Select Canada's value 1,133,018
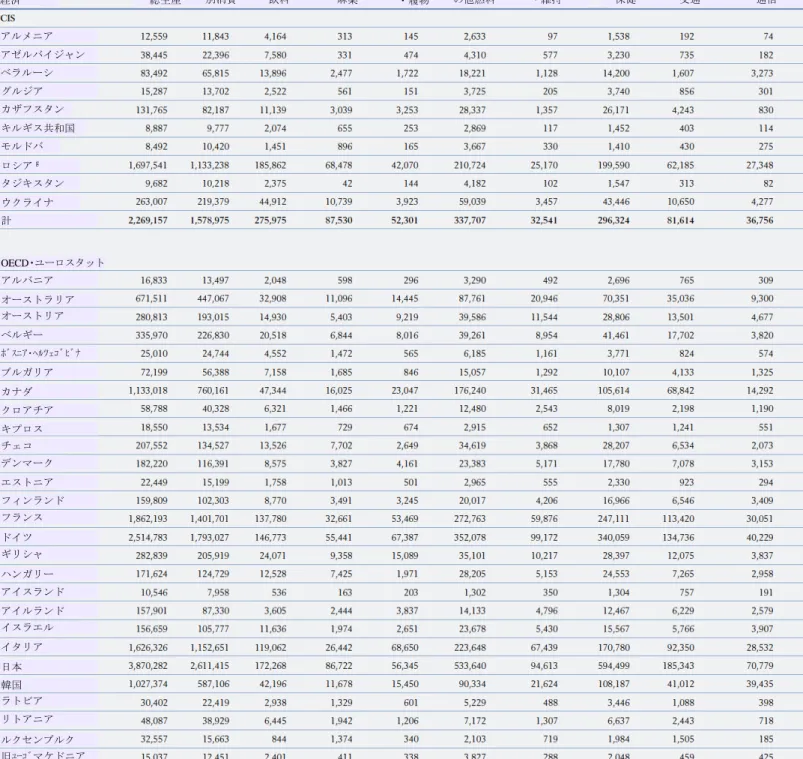This screenshot has height=759, width=803. [x=147, y=391]
